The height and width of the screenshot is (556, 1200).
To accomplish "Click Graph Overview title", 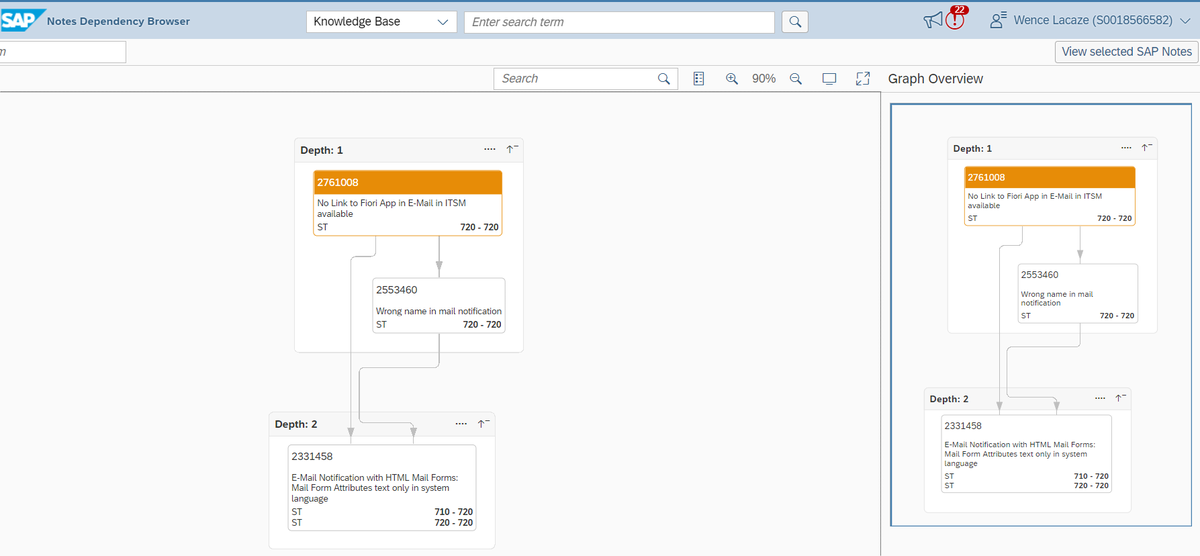I will (935, 79).
